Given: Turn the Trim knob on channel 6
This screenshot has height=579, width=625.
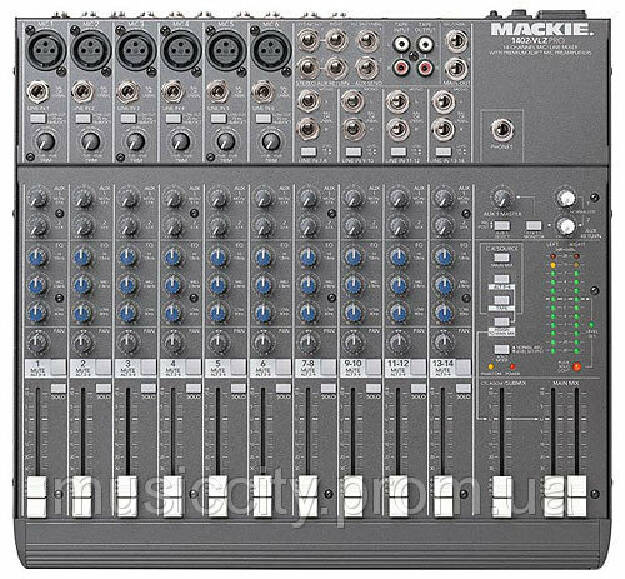Looking at the screenshot, I should 271,141.
